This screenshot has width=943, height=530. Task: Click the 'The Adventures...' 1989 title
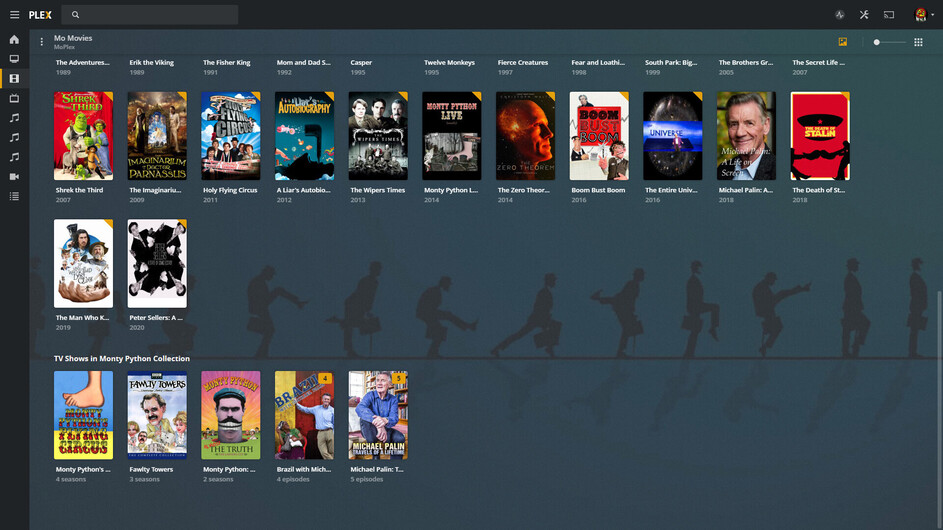click(x=82, y=63)
